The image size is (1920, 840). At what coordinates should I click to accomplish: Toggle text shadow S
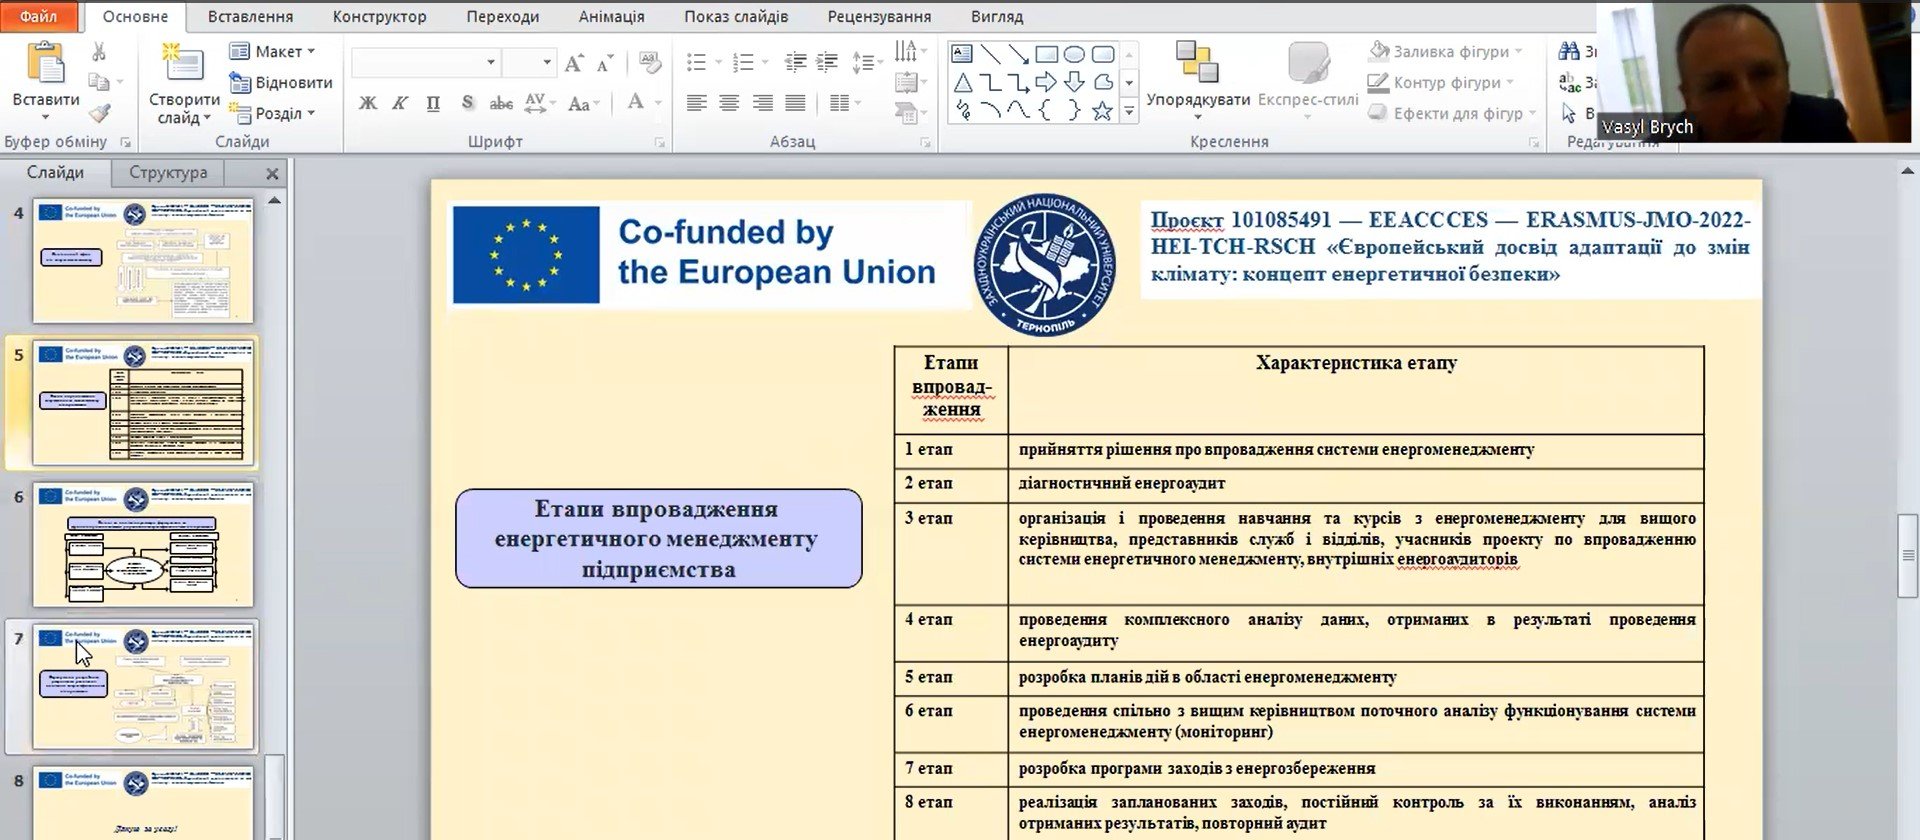(467, 103)
